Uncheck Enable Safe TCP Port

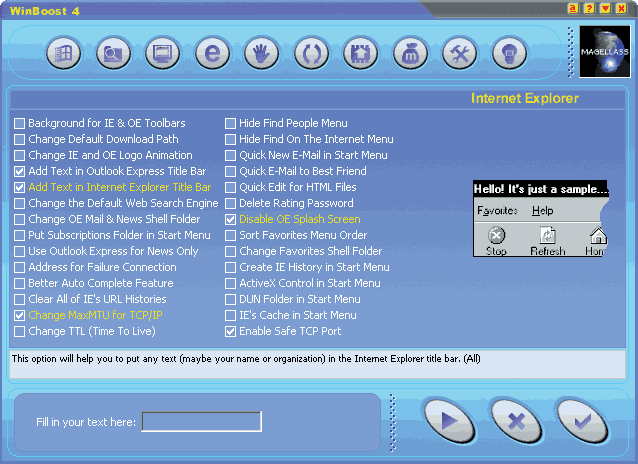[231, 332]
